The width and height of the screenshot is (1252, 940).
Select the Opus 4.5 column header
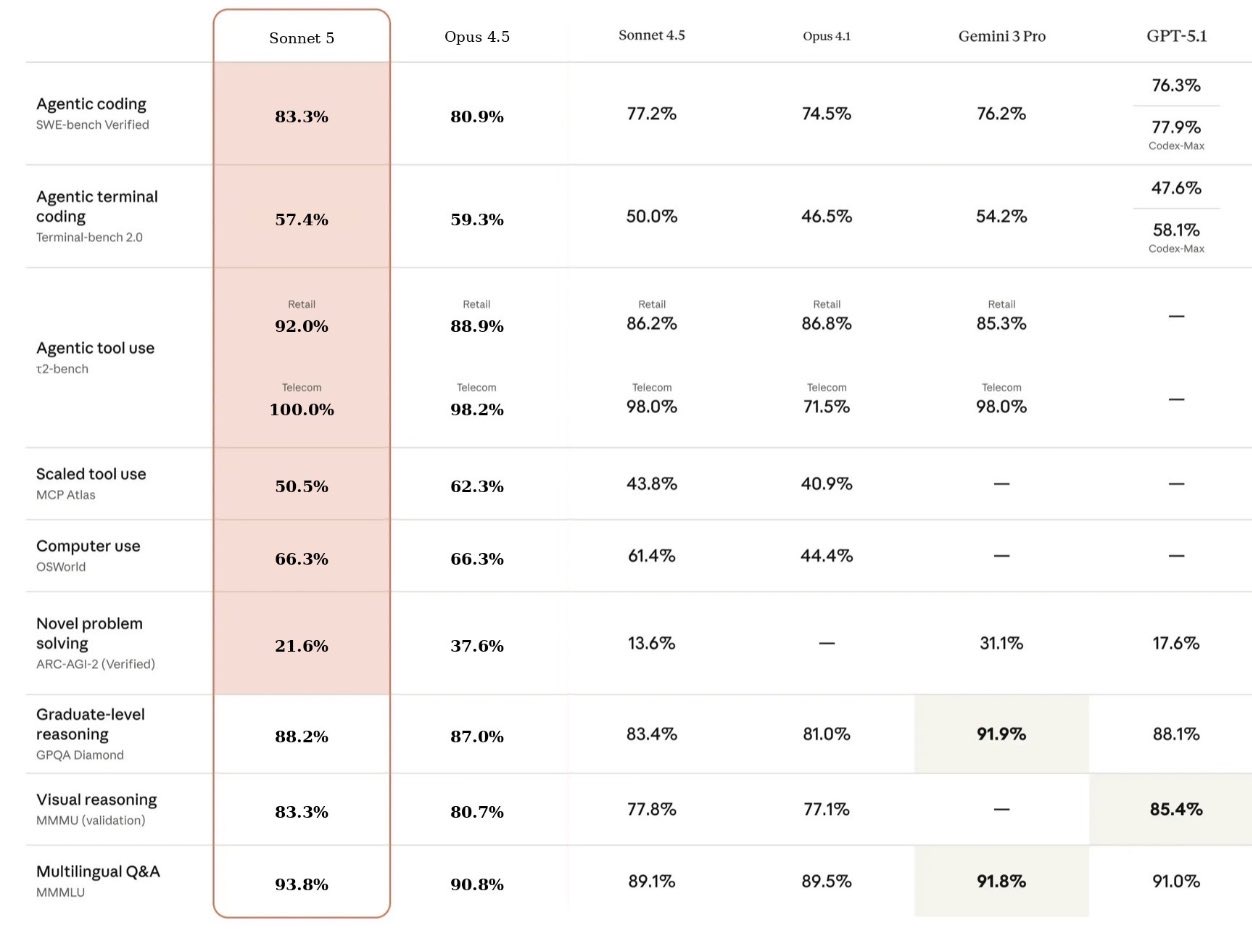(477, 37)
